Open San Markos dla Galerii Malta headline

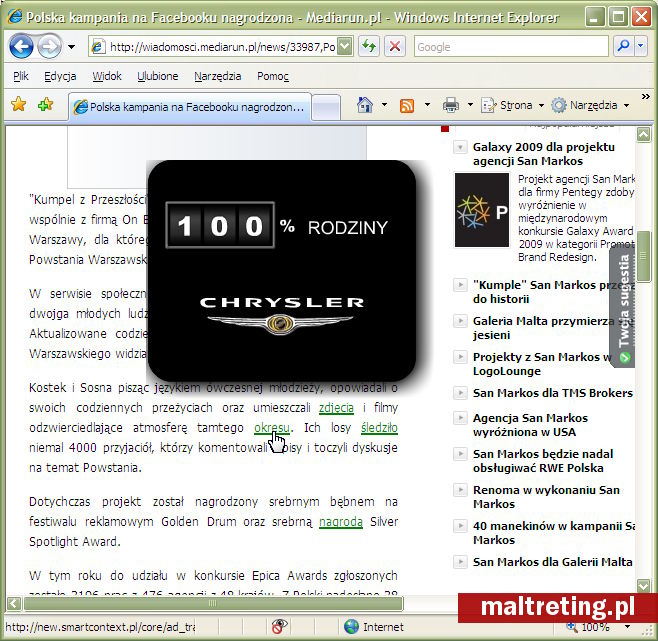pyautogui.click(x=553, y=562)
